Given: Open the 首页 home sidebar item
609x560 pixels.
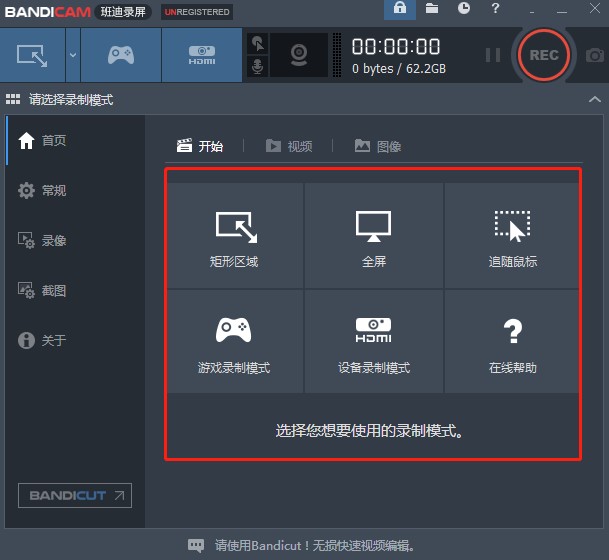Looking at the screenshot, I should click(76, 140).
